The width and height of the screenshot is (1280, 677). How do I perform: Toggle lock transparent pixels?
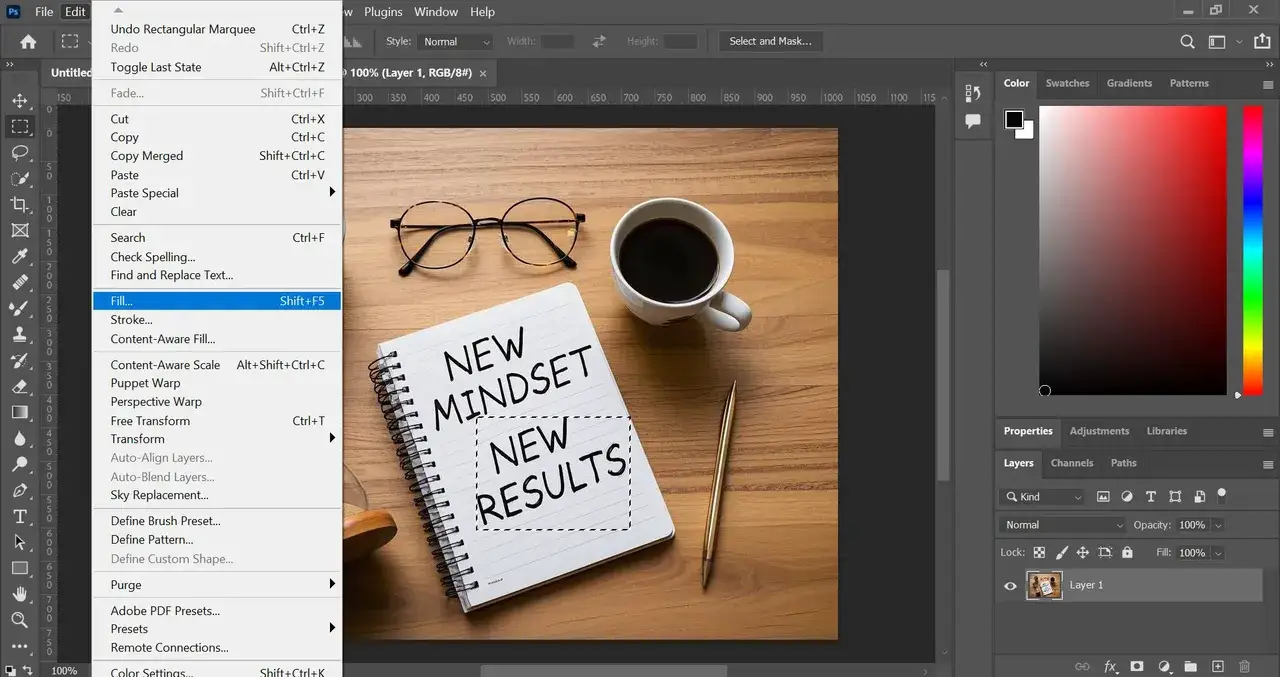click(x=1039, y=552)
